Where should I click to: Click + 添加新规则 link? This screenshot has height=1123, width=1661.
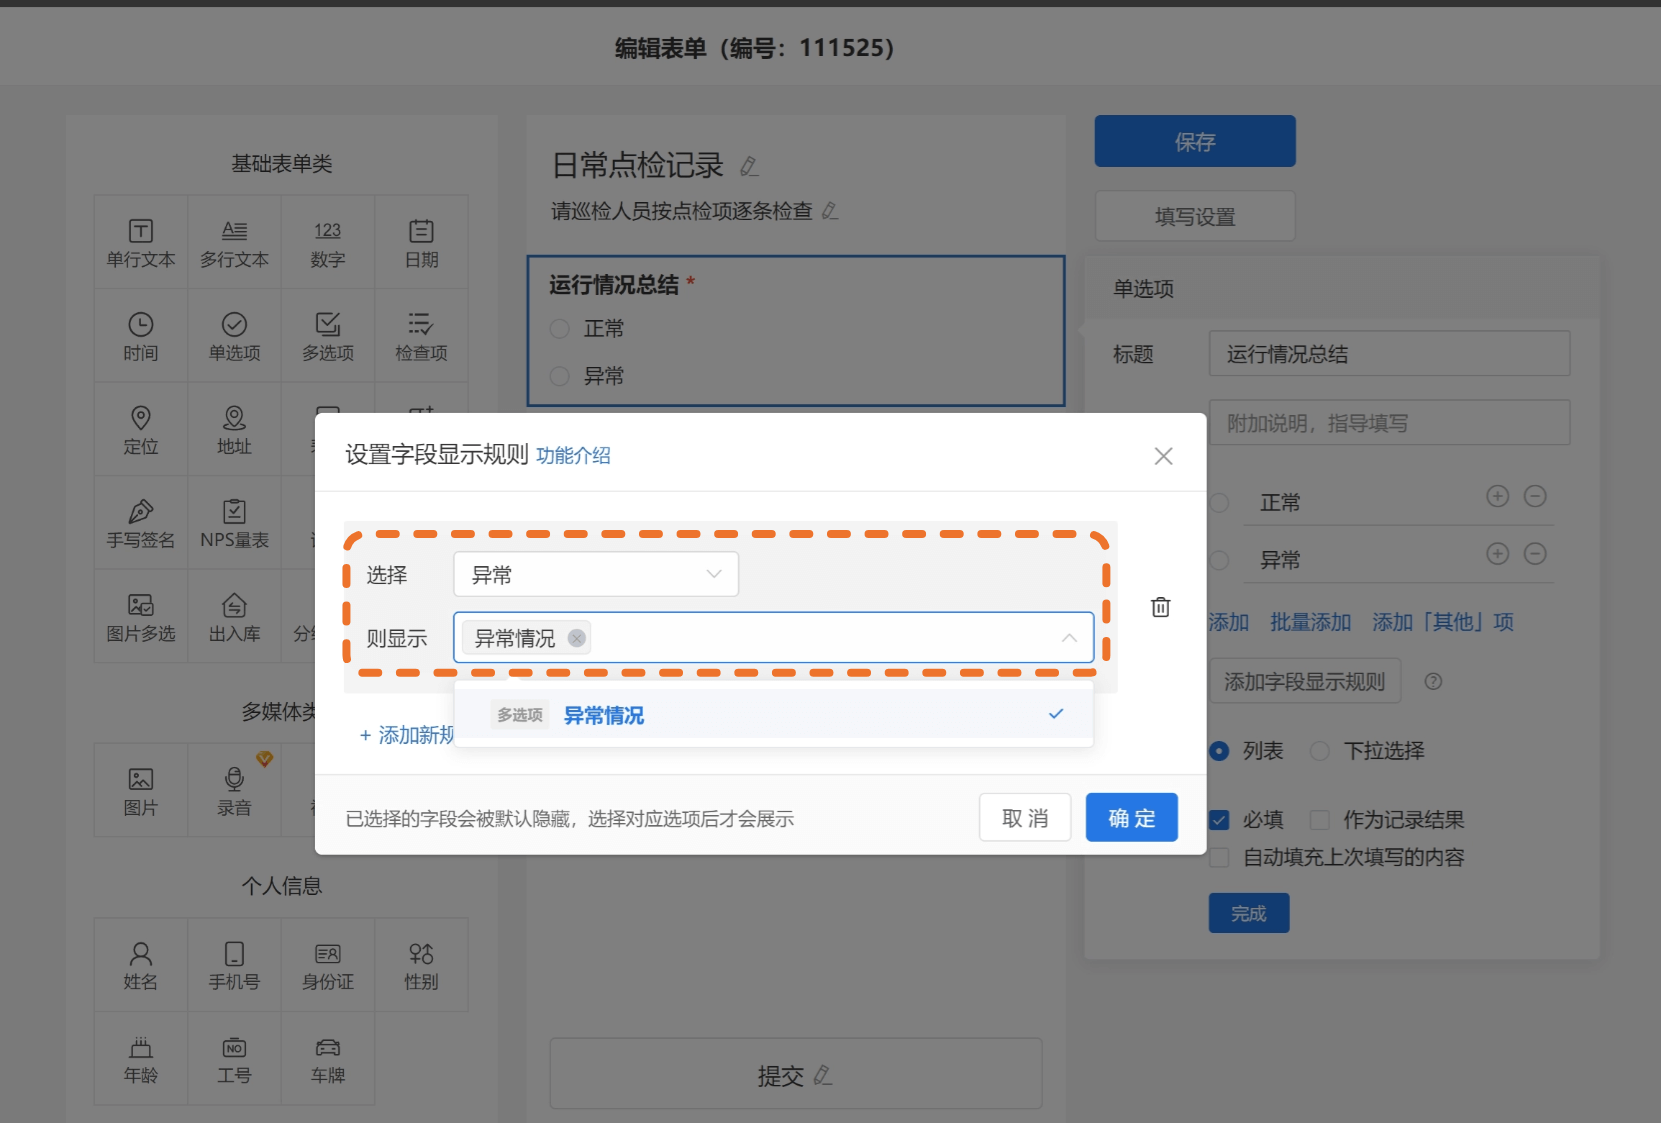pos(407,735)
